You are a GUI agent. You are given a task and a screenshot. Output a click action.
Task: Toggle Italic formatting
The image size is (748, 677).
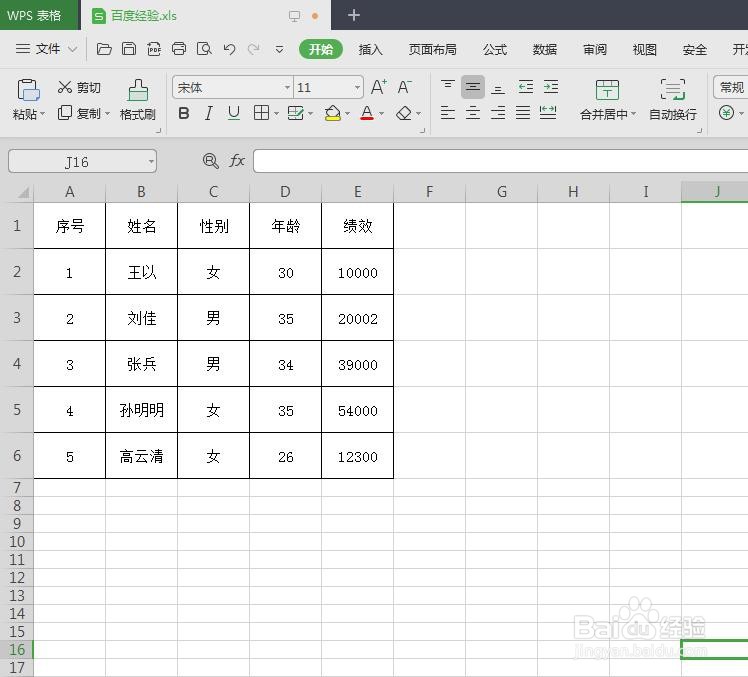tap(208, 113)
